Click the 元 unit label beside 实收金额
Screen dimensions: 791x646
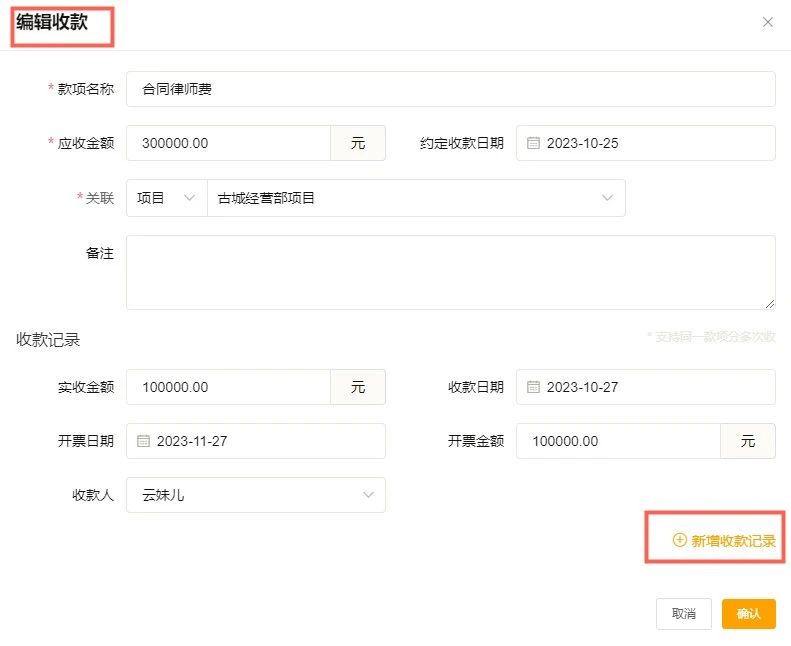pyautogui.click(x=358, y=387)
